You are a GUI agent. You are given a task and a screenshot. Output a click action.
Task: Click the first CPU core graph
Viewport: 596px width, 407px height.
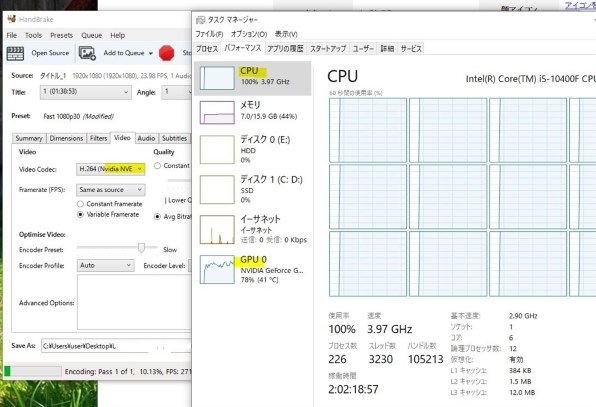click(x=368, y=130)
